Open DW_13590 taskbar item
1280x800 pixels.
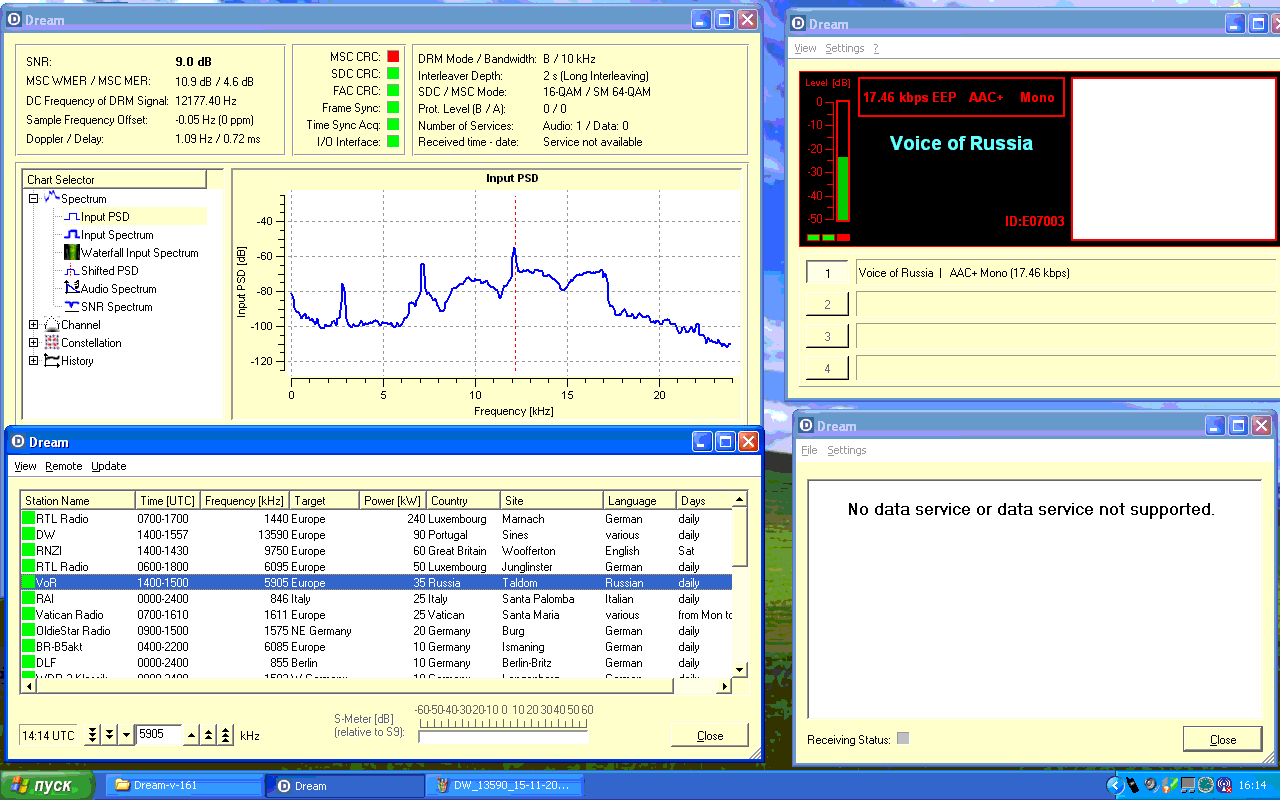[503, 785]
